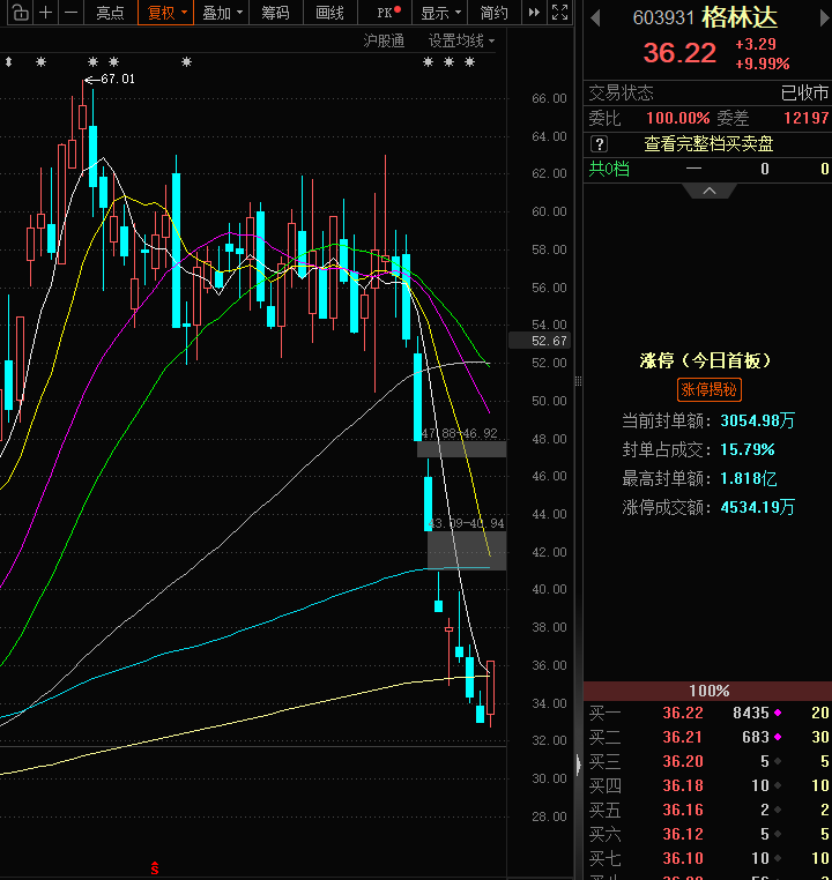Click the pink diamond next to 683
The image size is (832, 880).
pos(778,737)
